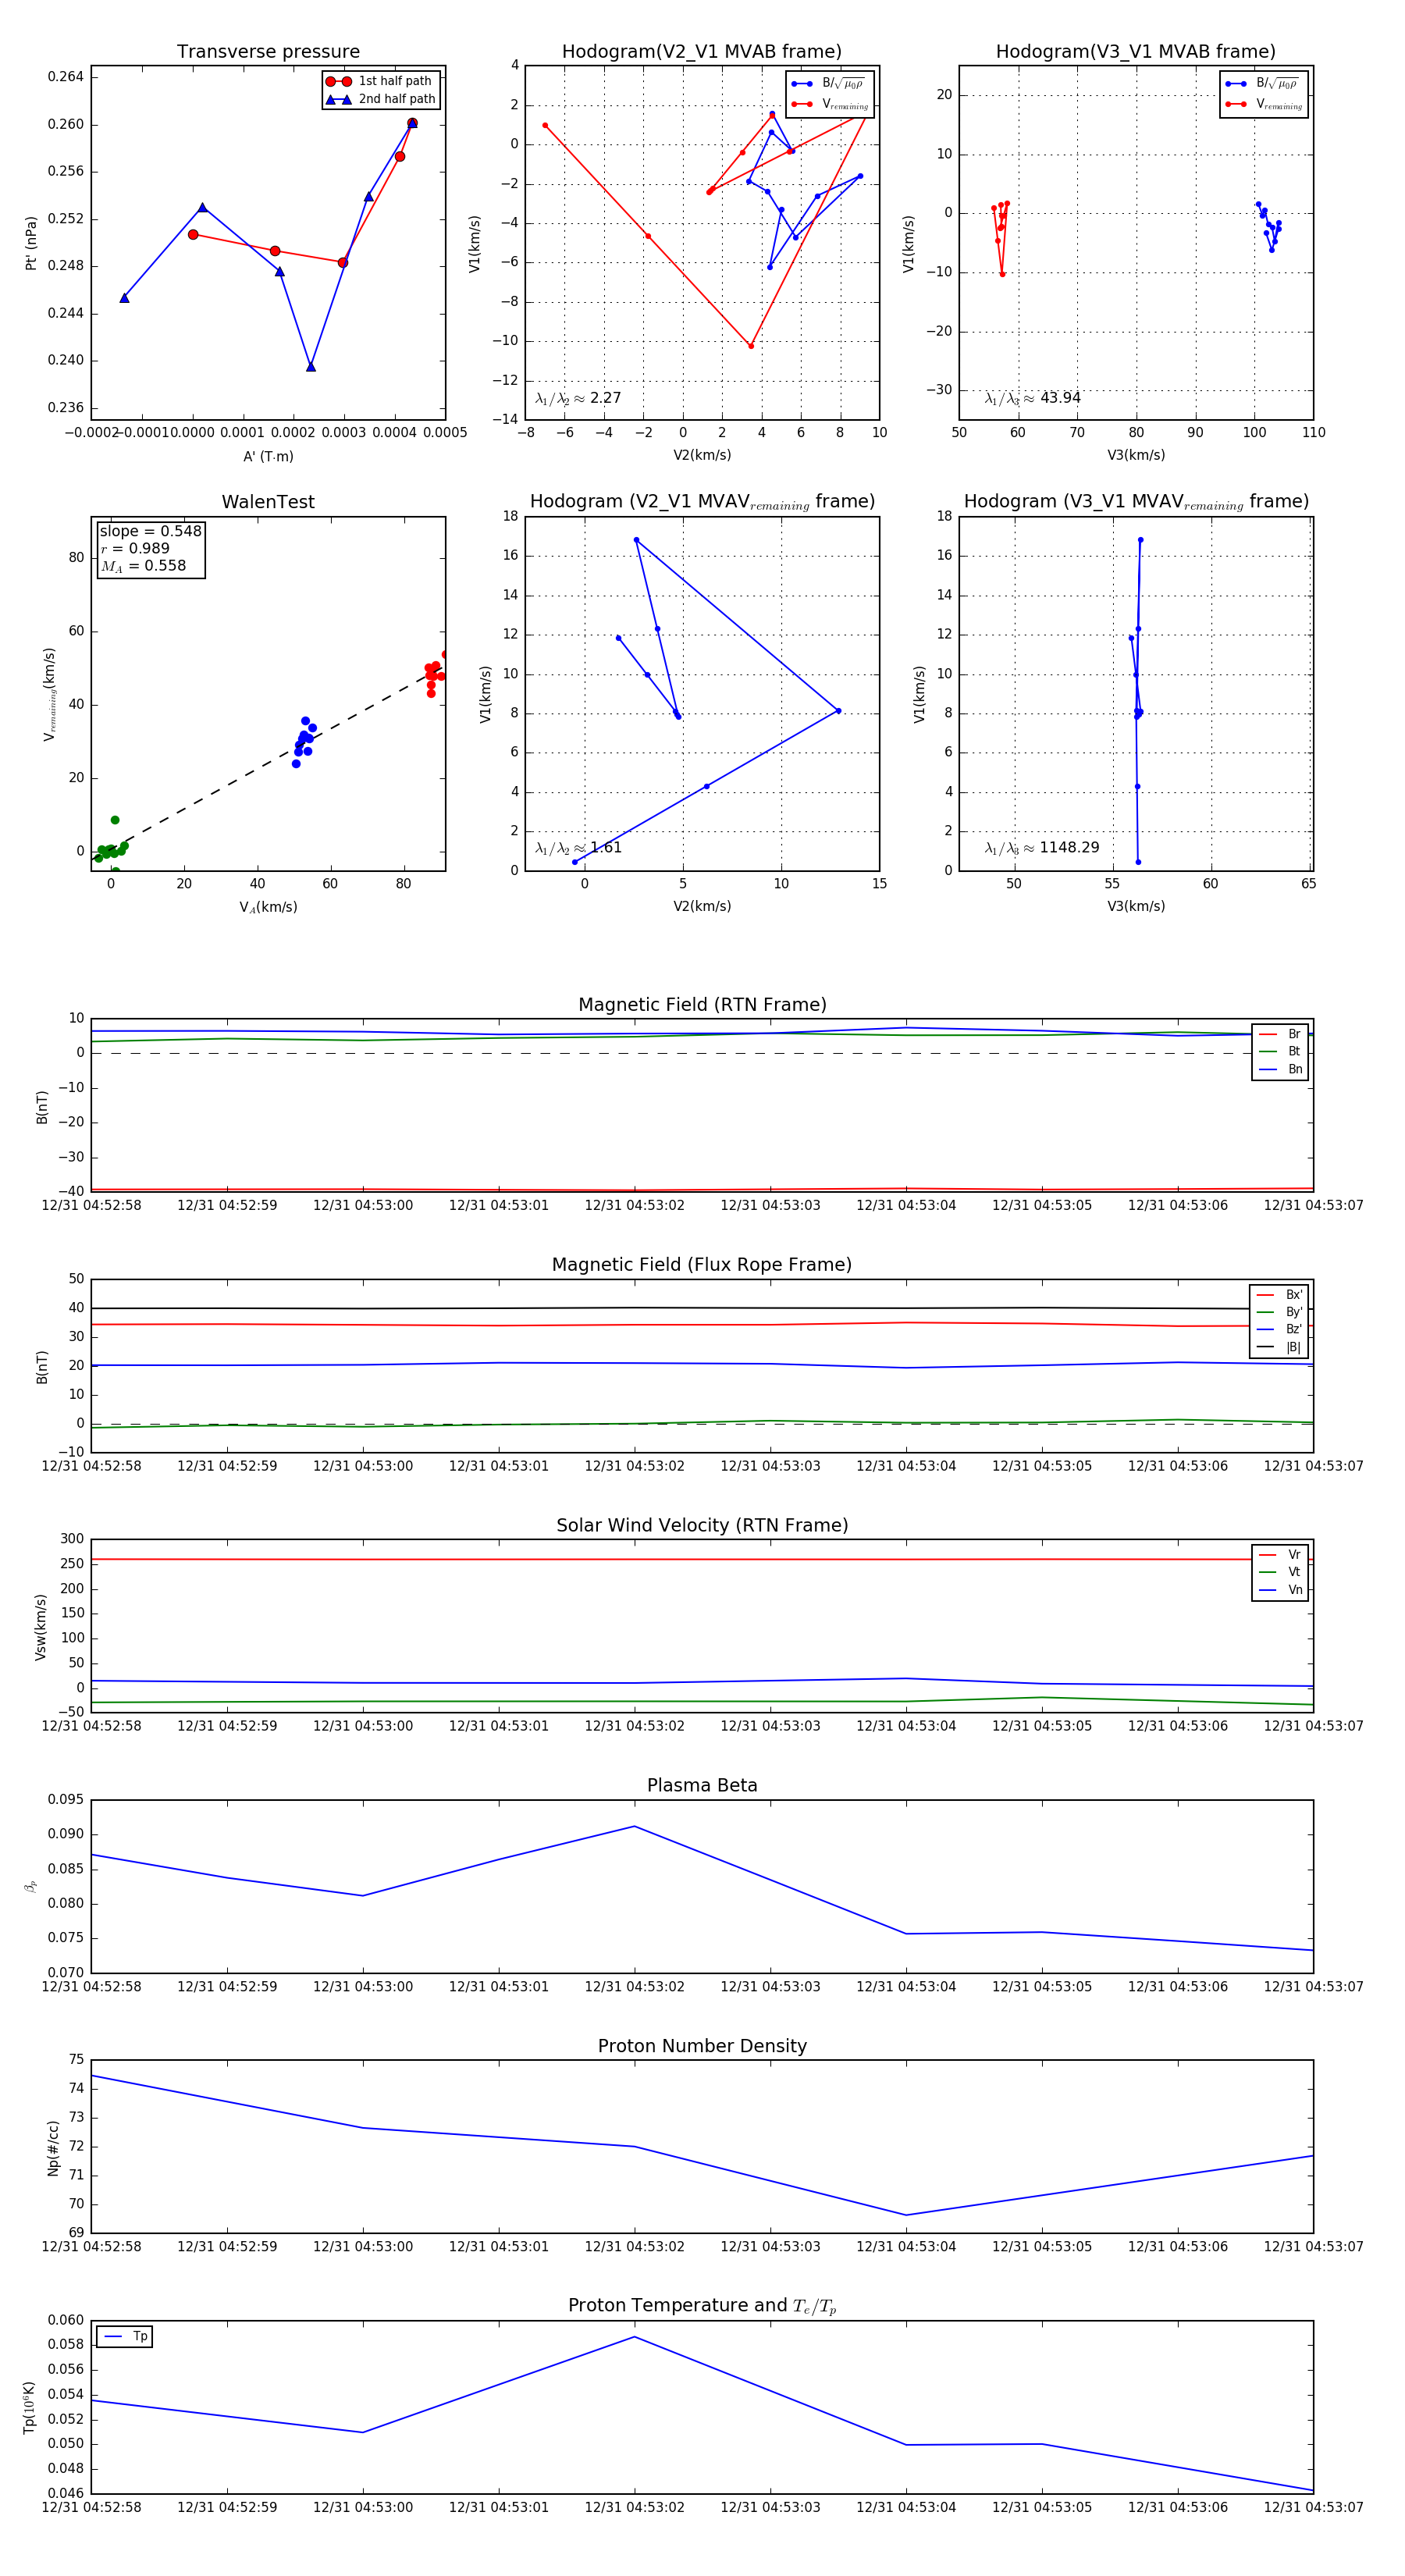The height and width of the screenshot is (2576, 1405).
Task: Click the WalenTest slope and r annotation box
Action: click(x=150, y=548)
